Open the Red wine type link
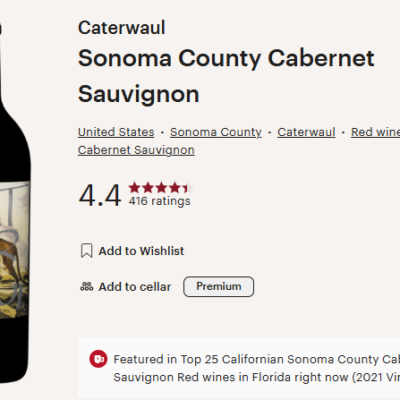This screenshot has width=400, height=400. coord(375,132)
